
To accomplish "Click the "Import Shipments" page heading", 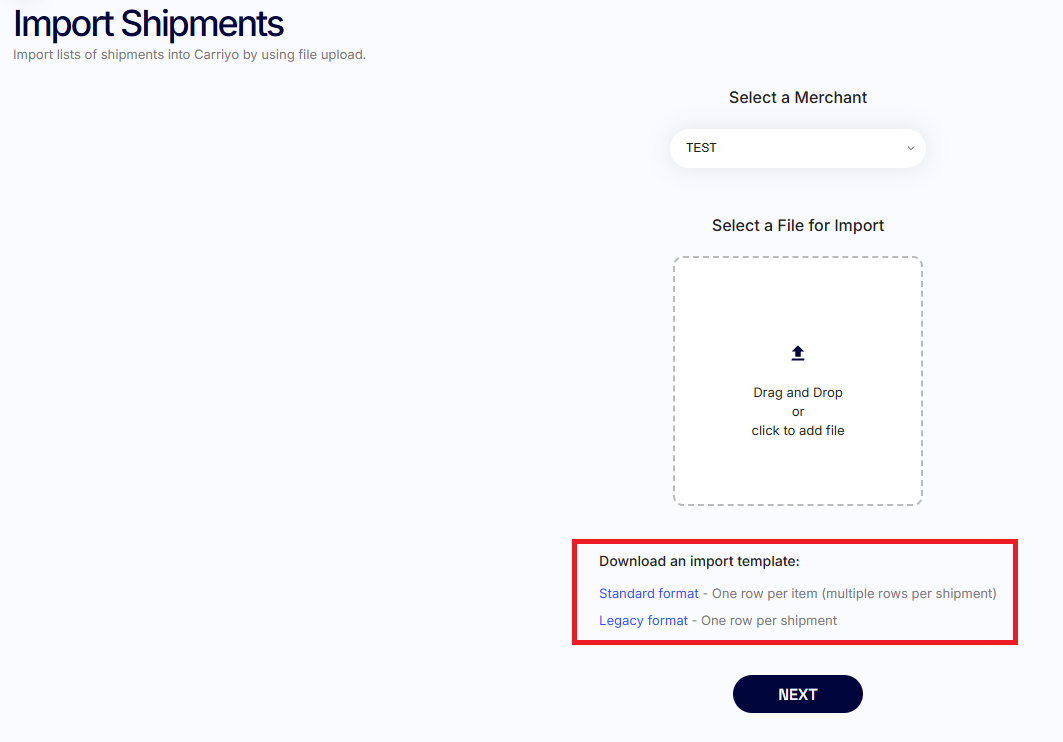I will (x=148, y=23).
